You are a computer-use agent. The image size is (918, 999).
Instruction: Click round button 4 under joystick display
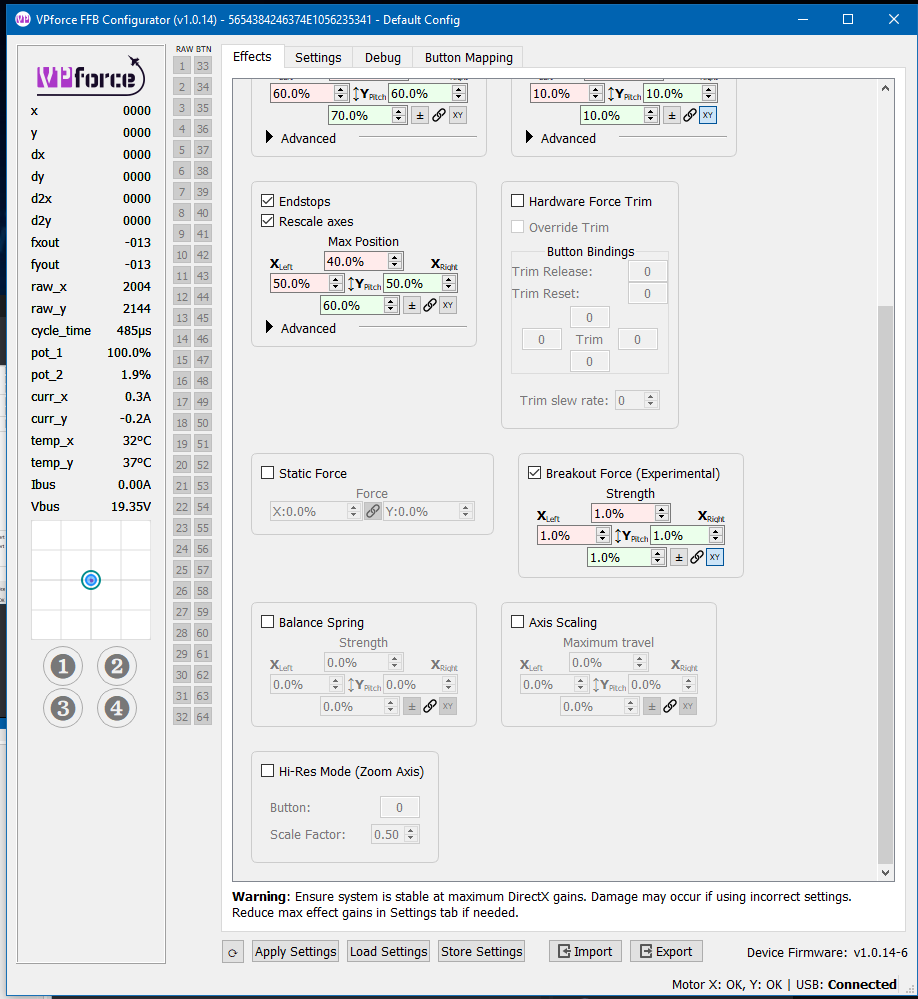tap(117, 708)
